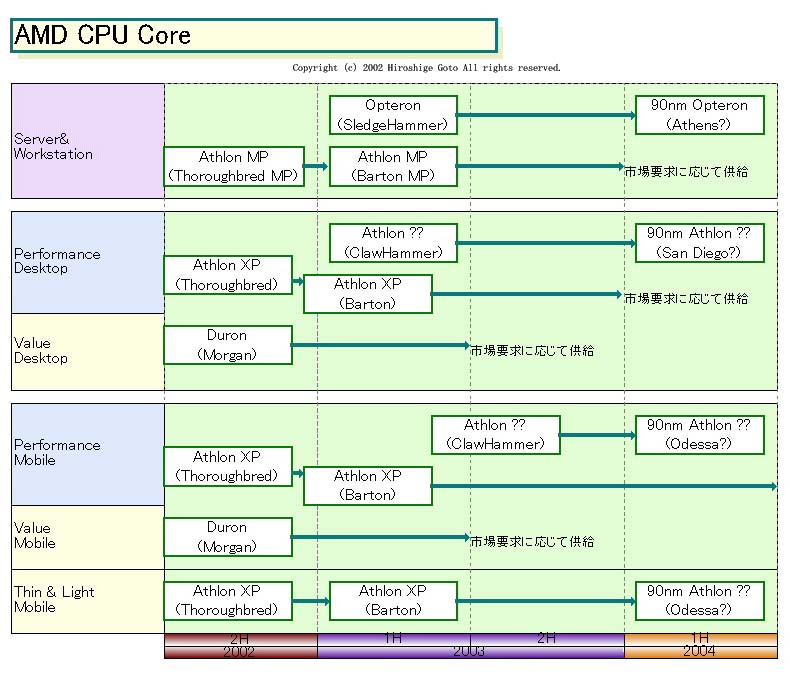Click the Performance Mobile Athlon ?? (ClawHammer) box
790x674 pixels.
pyautogui.click(x=496, y=435)
